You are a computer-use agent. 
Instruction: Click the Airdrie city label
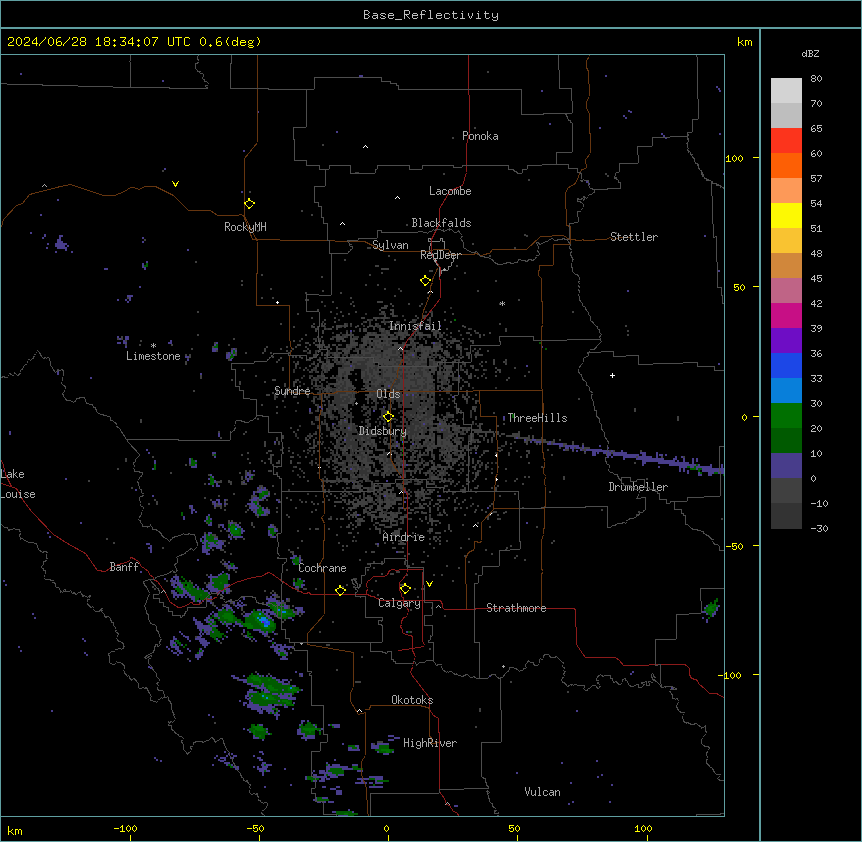pos(404,537)
